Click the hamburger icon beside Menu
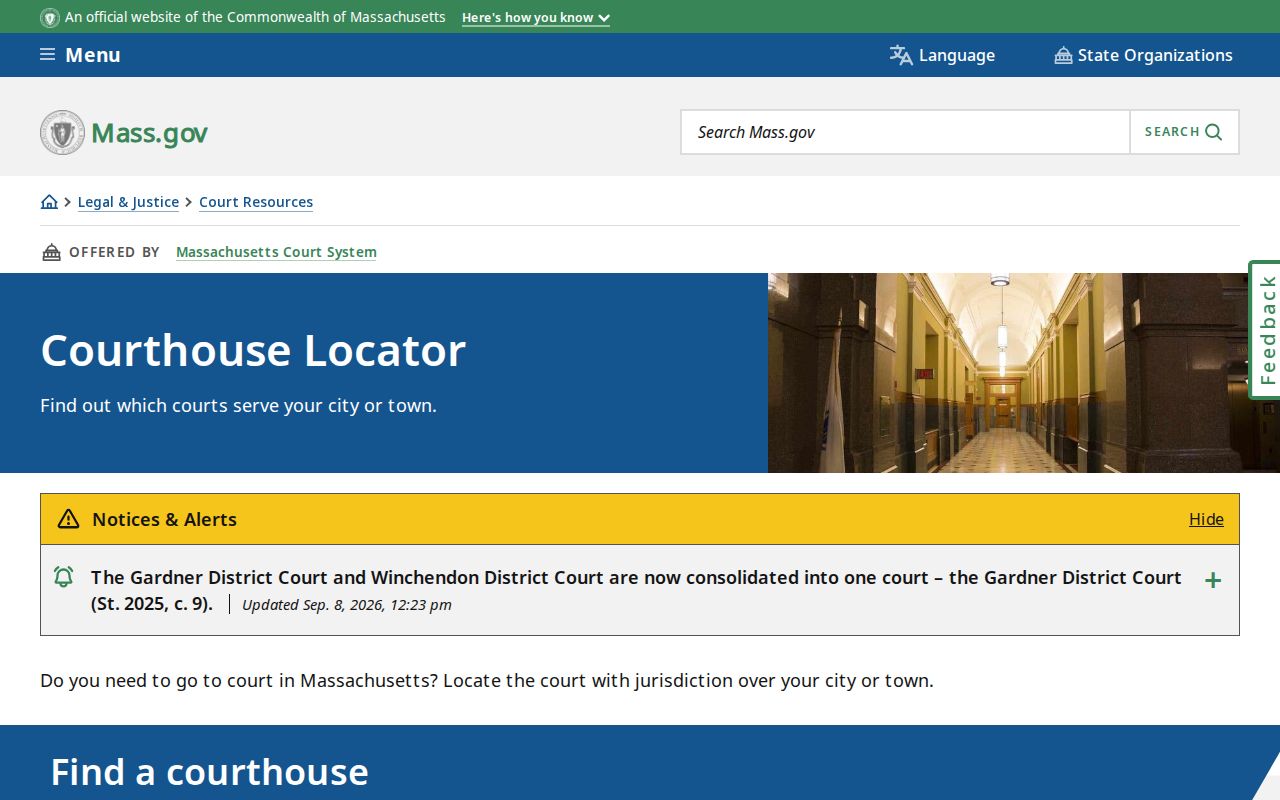The image size is (1280, 800). click(x=47, y=54)
